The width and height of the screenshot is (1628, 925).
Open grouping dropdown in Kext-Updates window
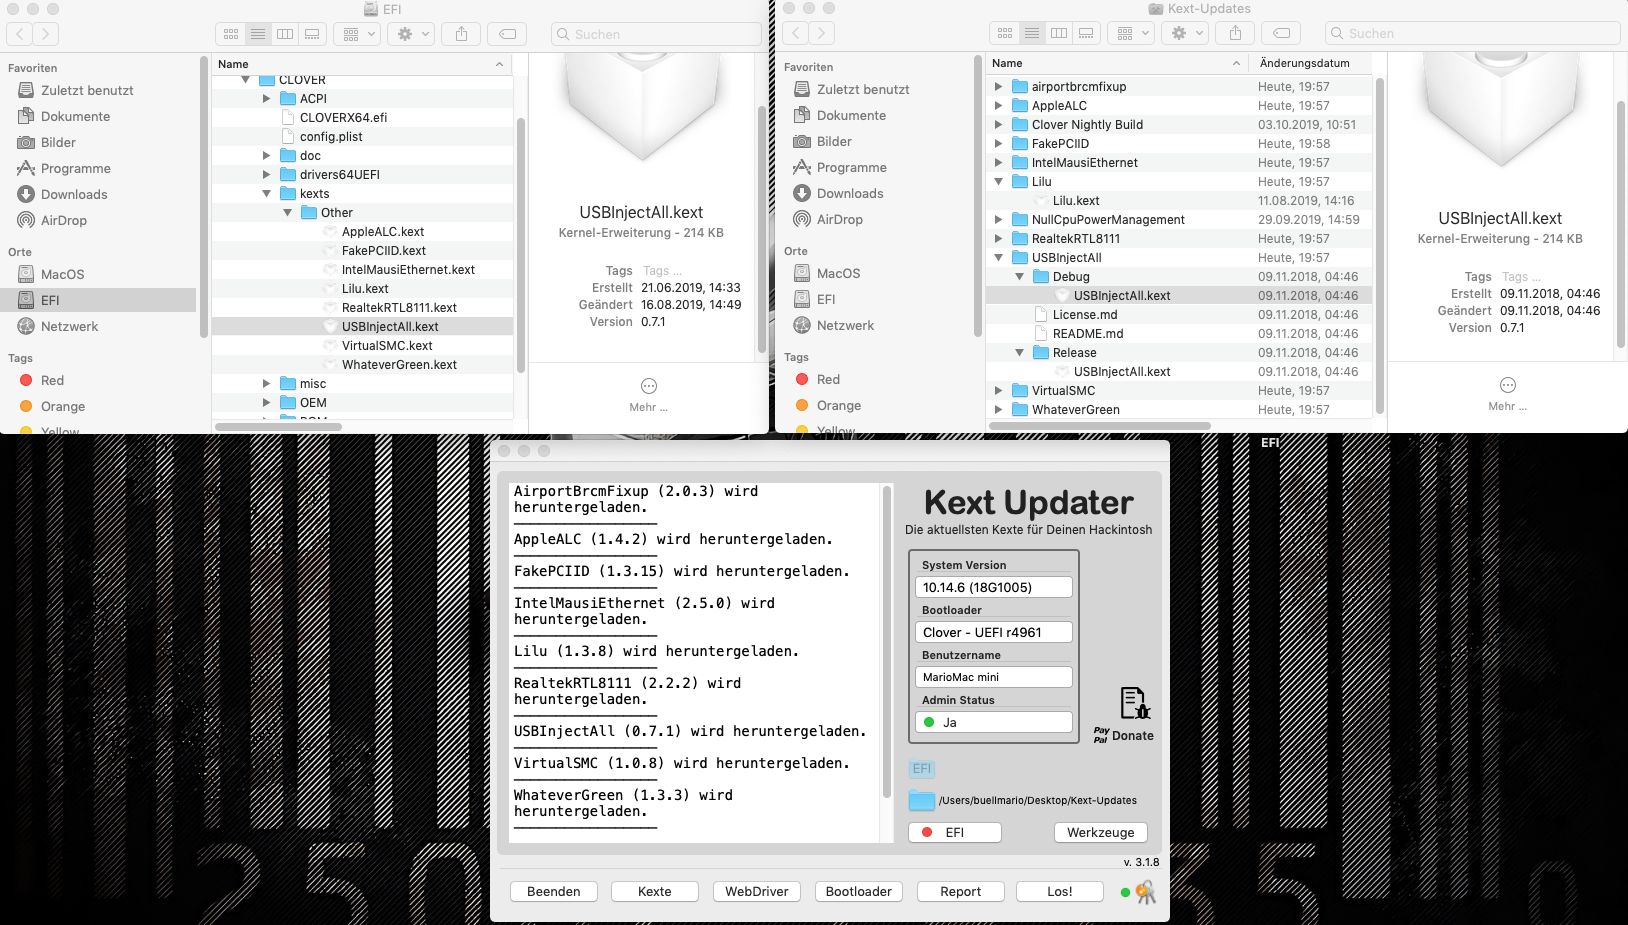coord(1133,33)
